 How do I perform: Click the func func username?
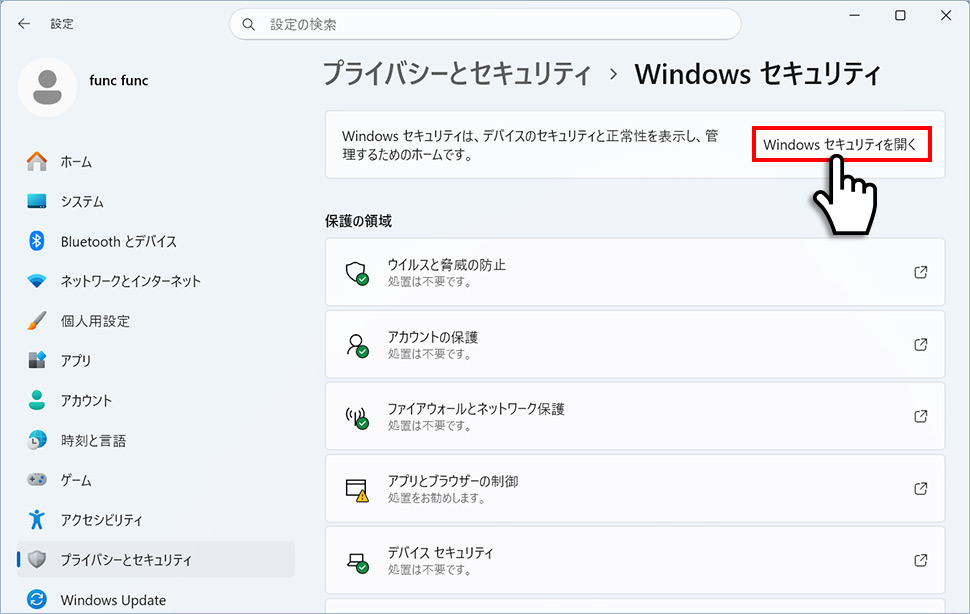(x=119, y=80)
